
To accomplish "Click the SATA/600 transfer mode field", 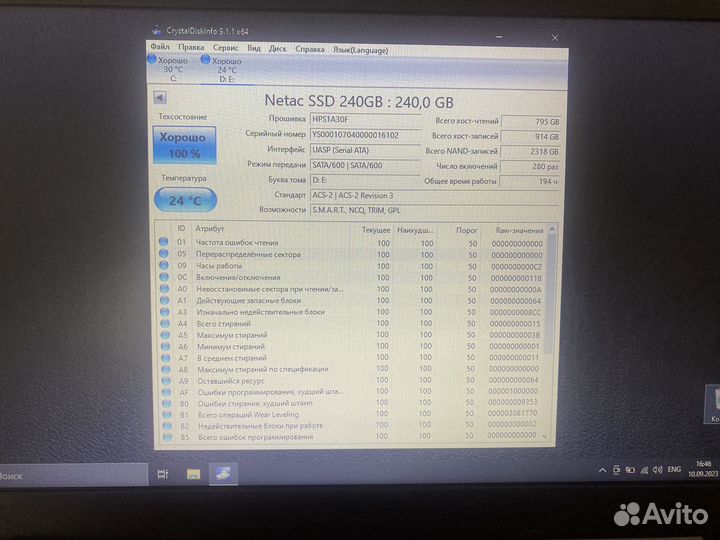I will [365, 165].
